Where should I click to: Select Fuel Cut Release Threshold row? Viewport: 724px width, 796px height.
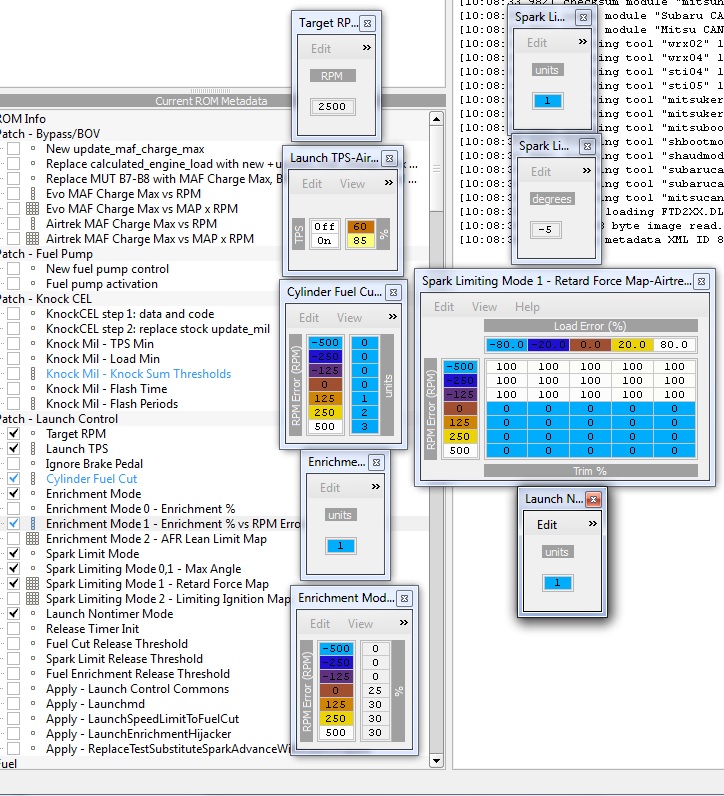click(x=117, y=644)
